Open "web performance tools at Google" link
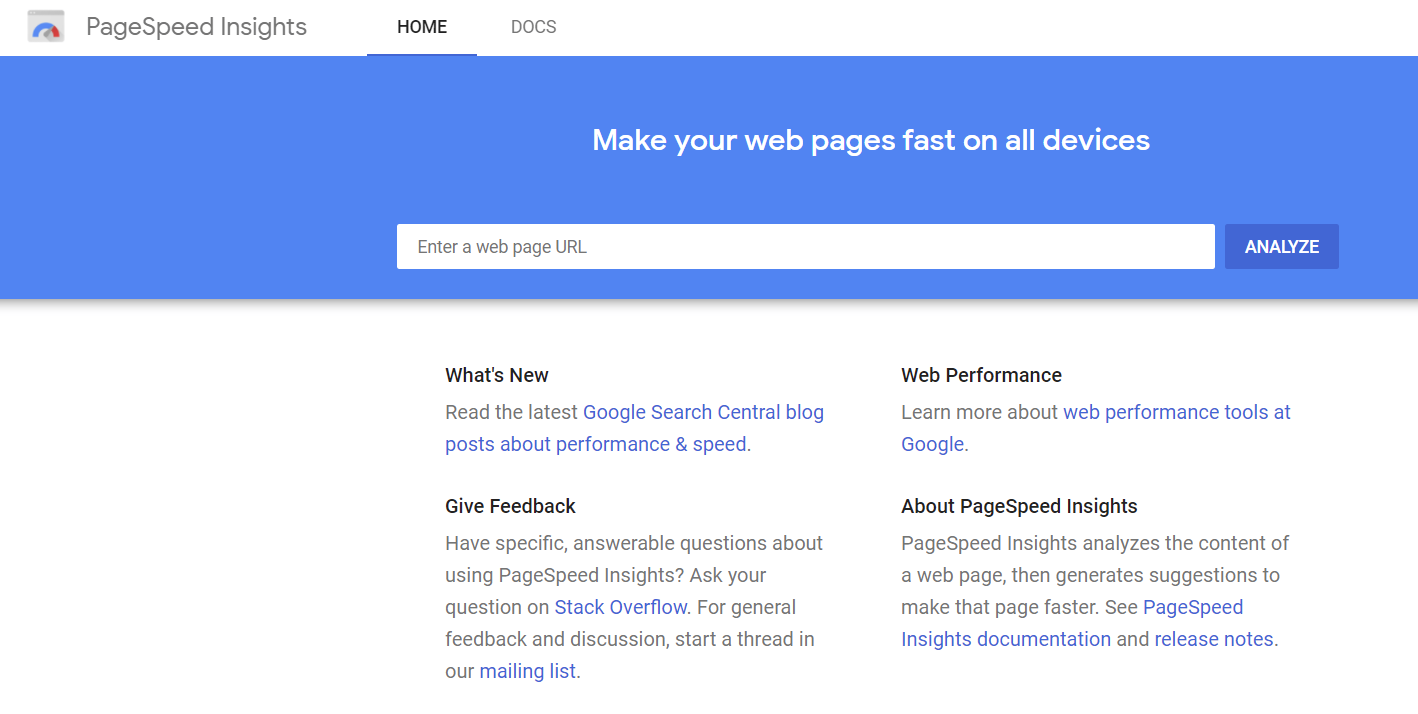The width and height of the screenshot is (1418, 714). click(1176, 411)
